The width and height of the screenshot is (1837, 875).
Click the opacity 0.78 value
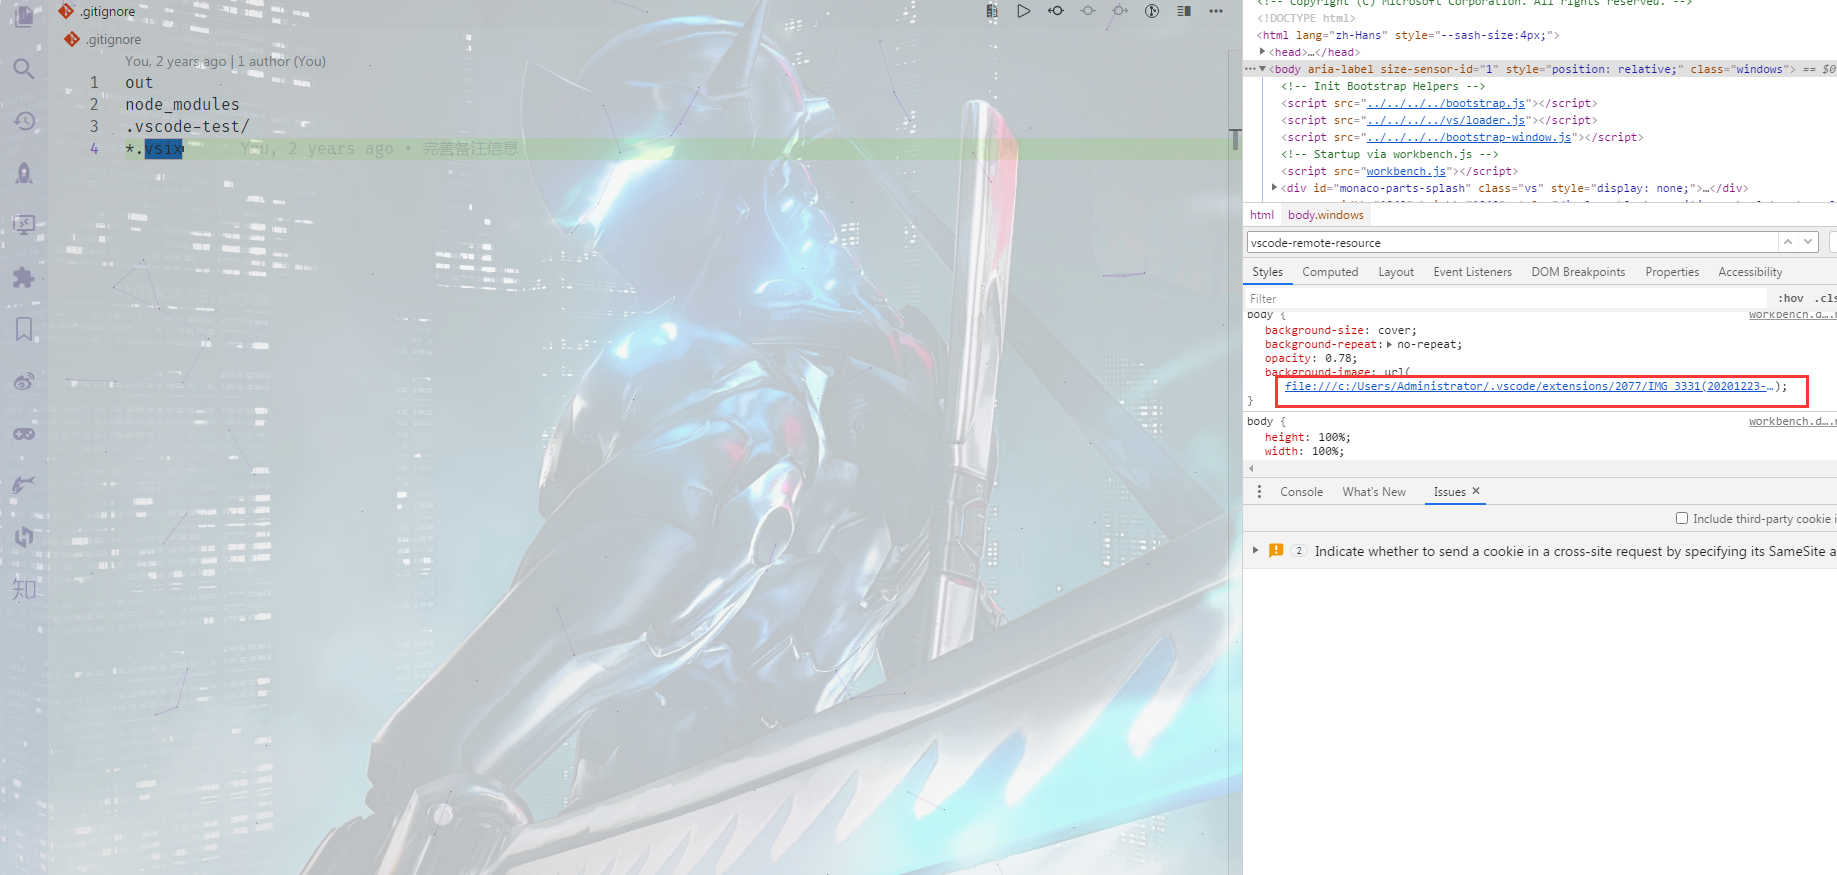click(x=1338, y=358)
